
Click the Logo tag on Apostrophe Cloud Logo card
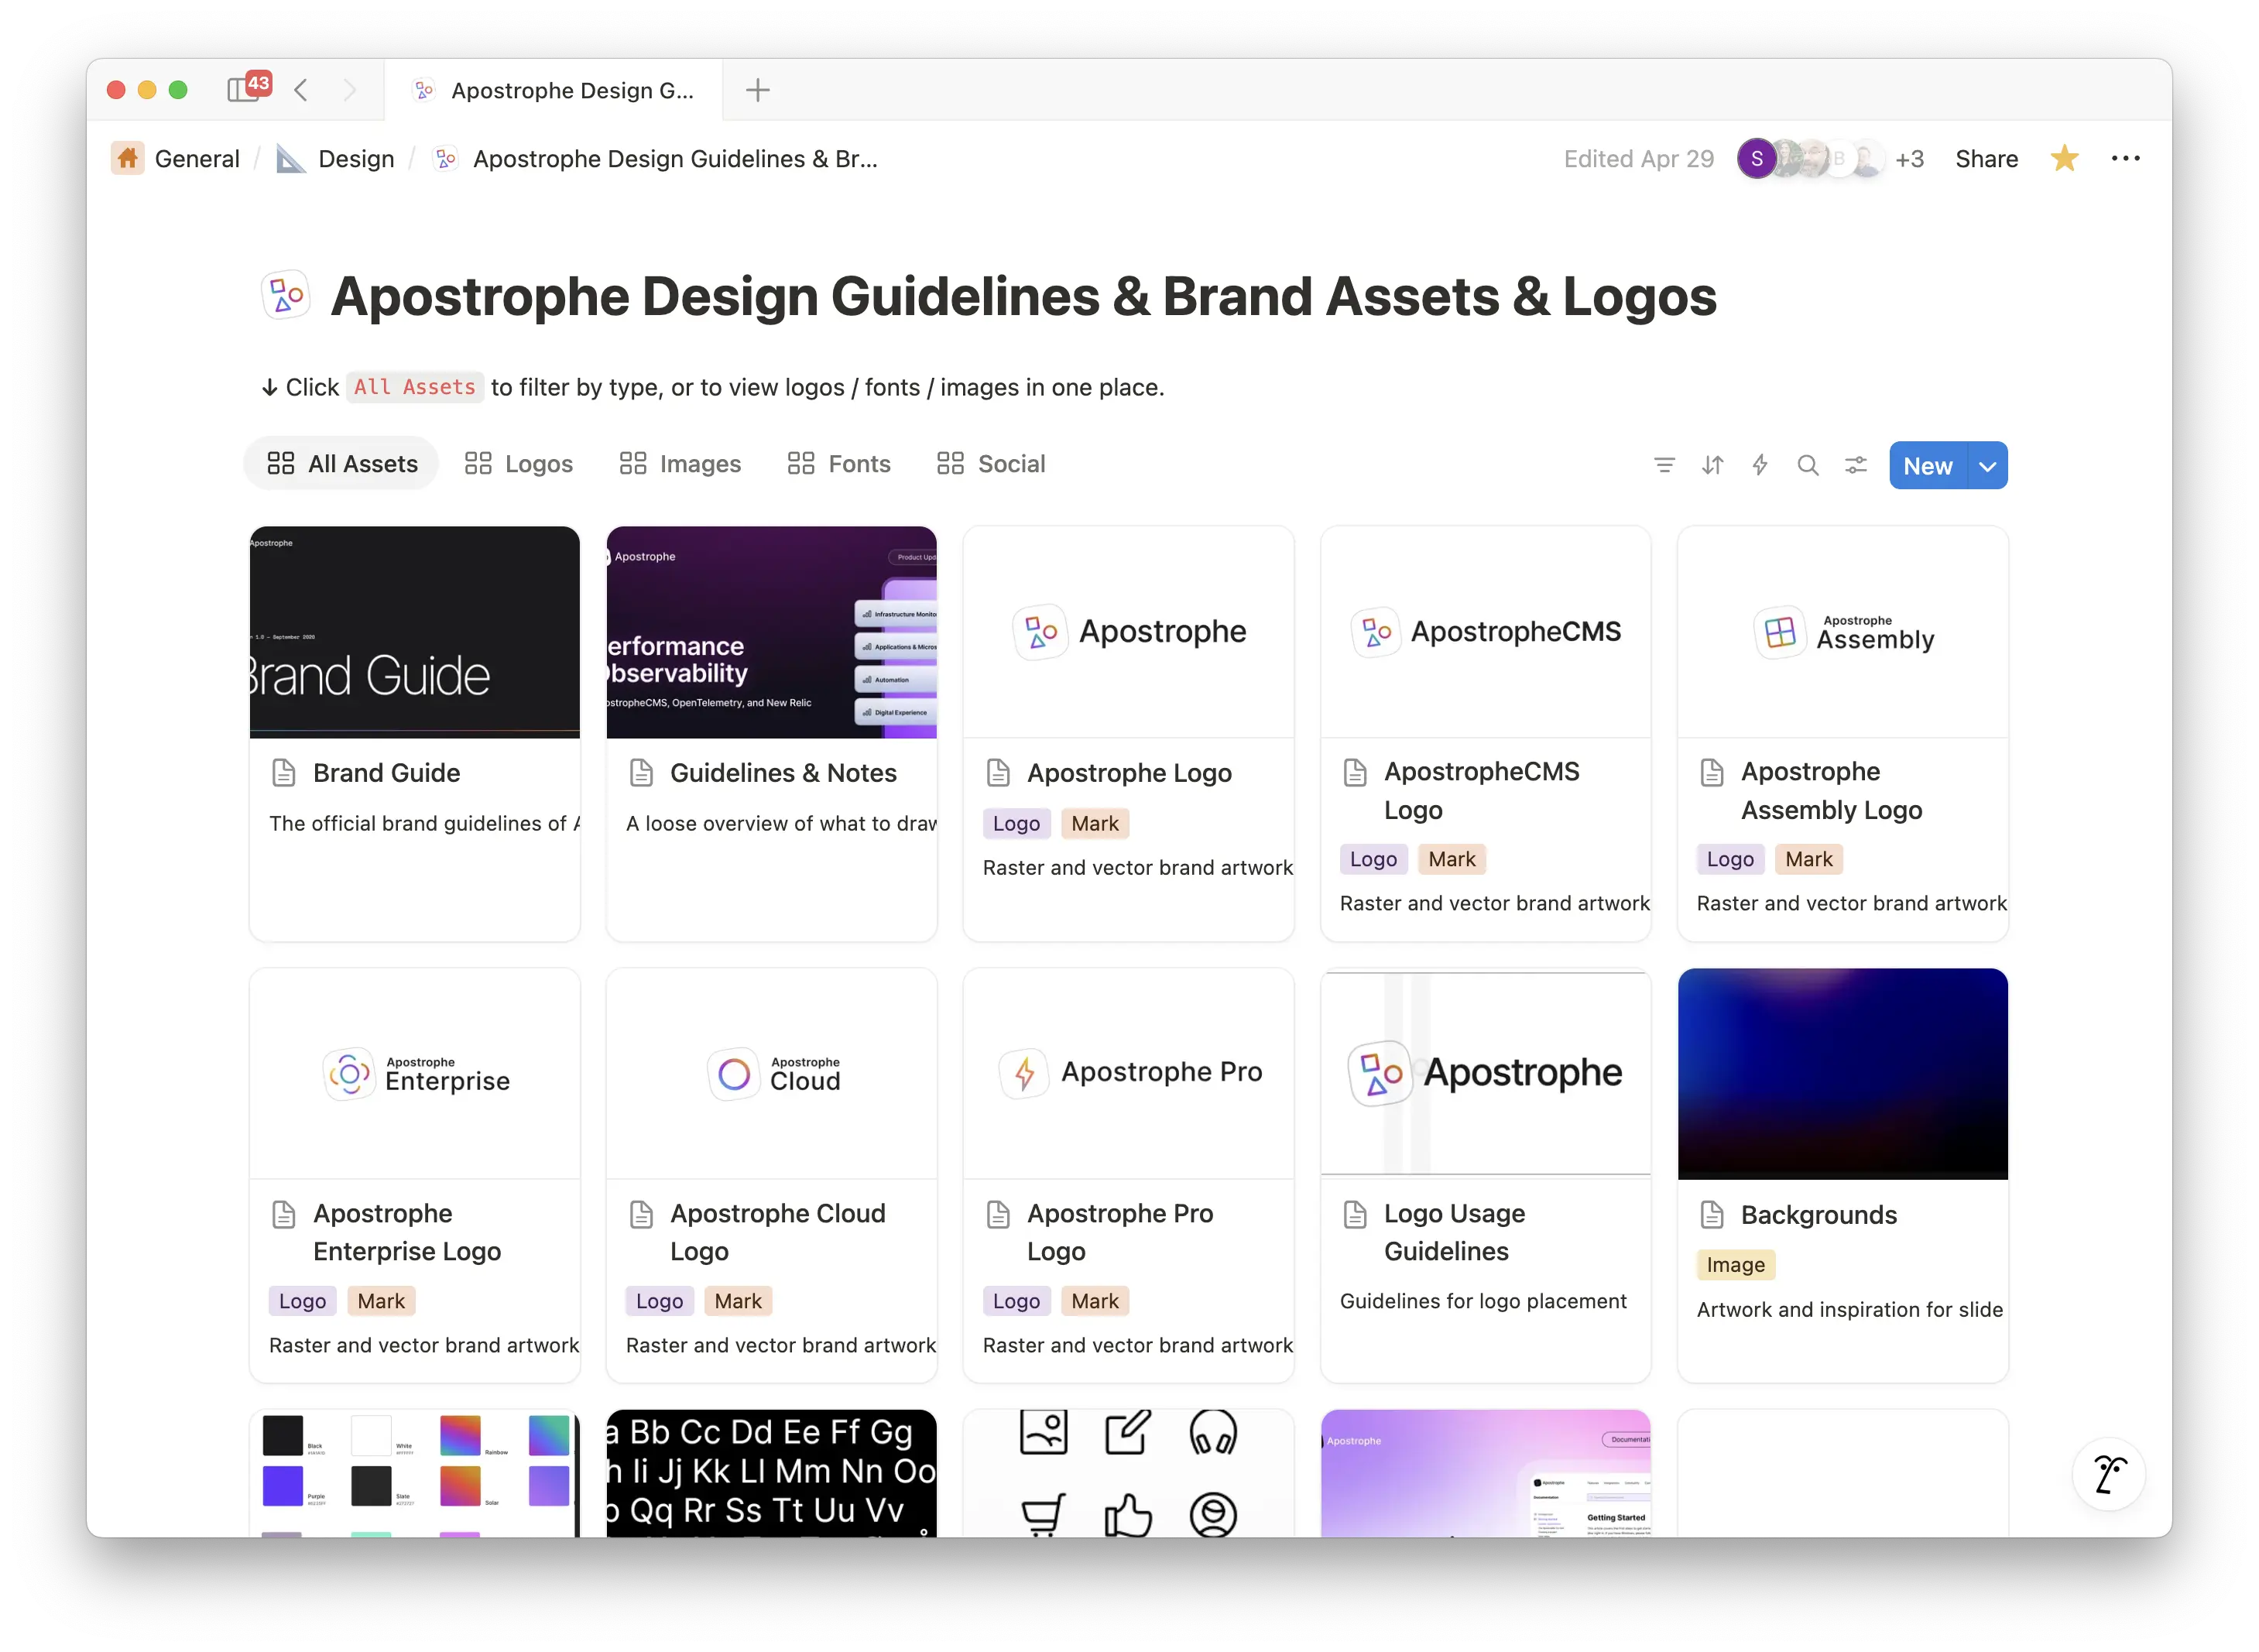[659, 1301]
